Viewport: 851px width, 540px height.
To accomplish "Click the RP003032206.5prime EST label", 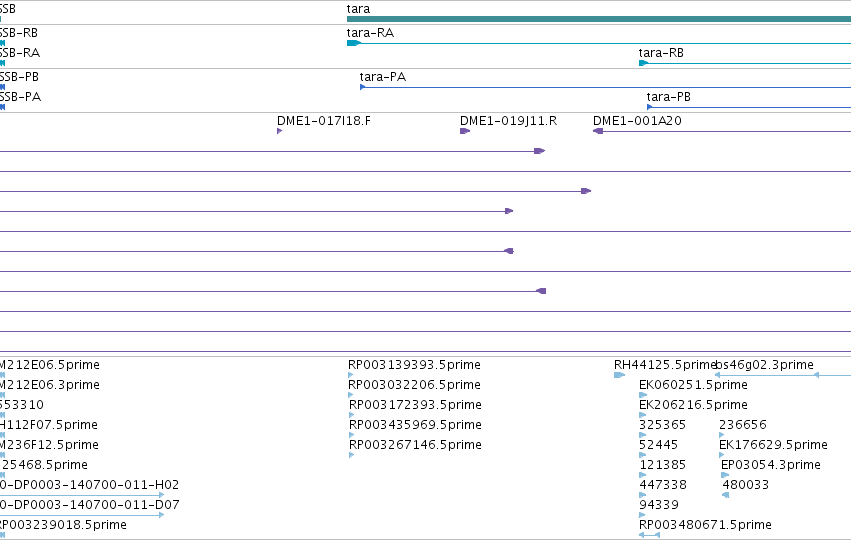I will tap(414, 385).
